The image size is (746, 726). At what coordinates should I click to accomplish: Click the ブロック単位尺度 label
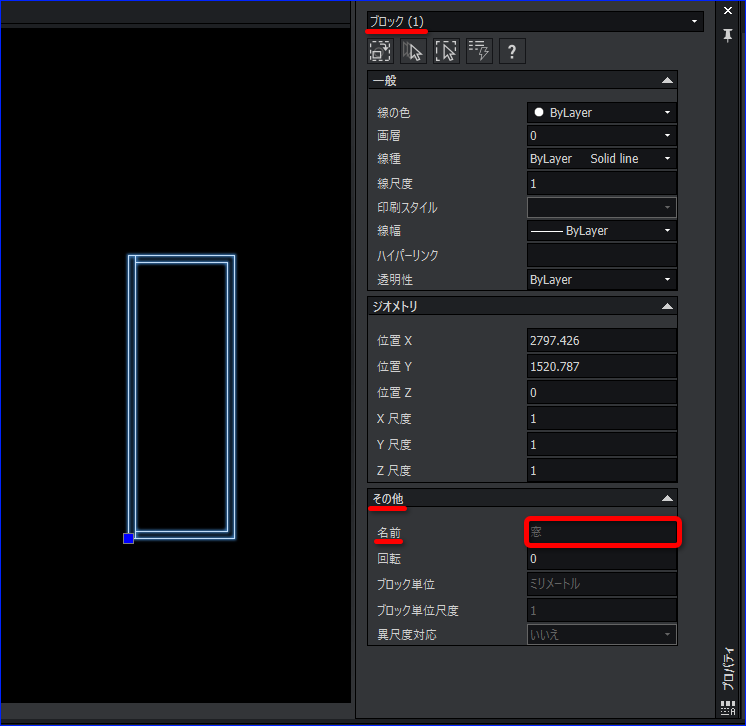point(418,610)
